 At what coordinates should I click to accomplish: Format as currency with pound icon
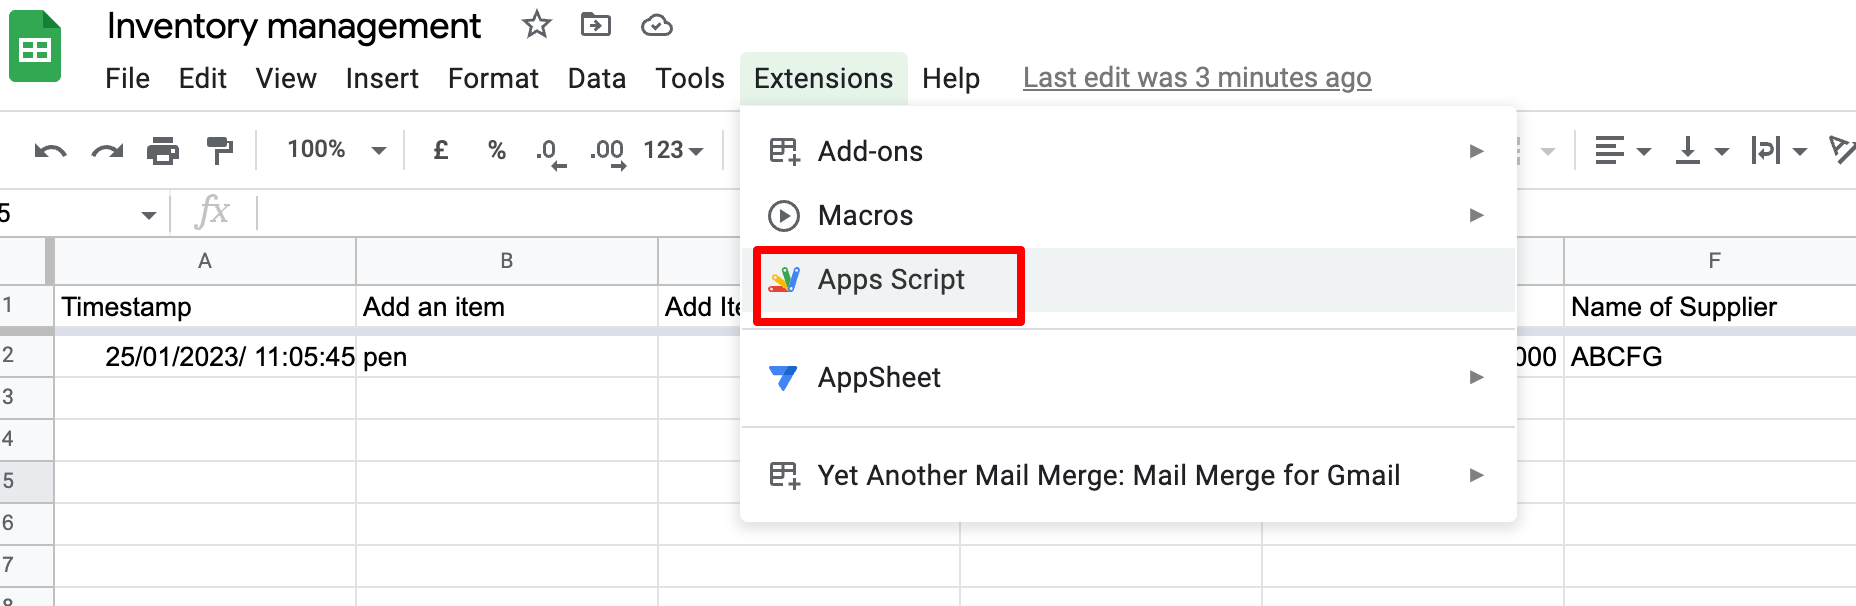coord(440,150)
